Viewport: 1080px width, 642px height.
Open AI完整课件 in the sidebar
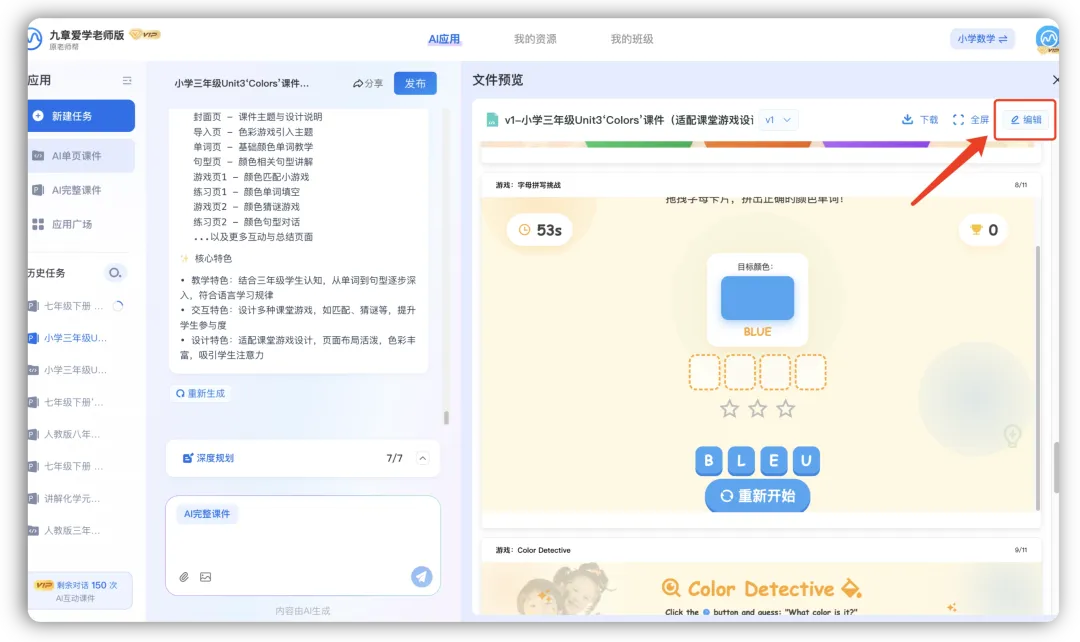(x=81, y=190)
